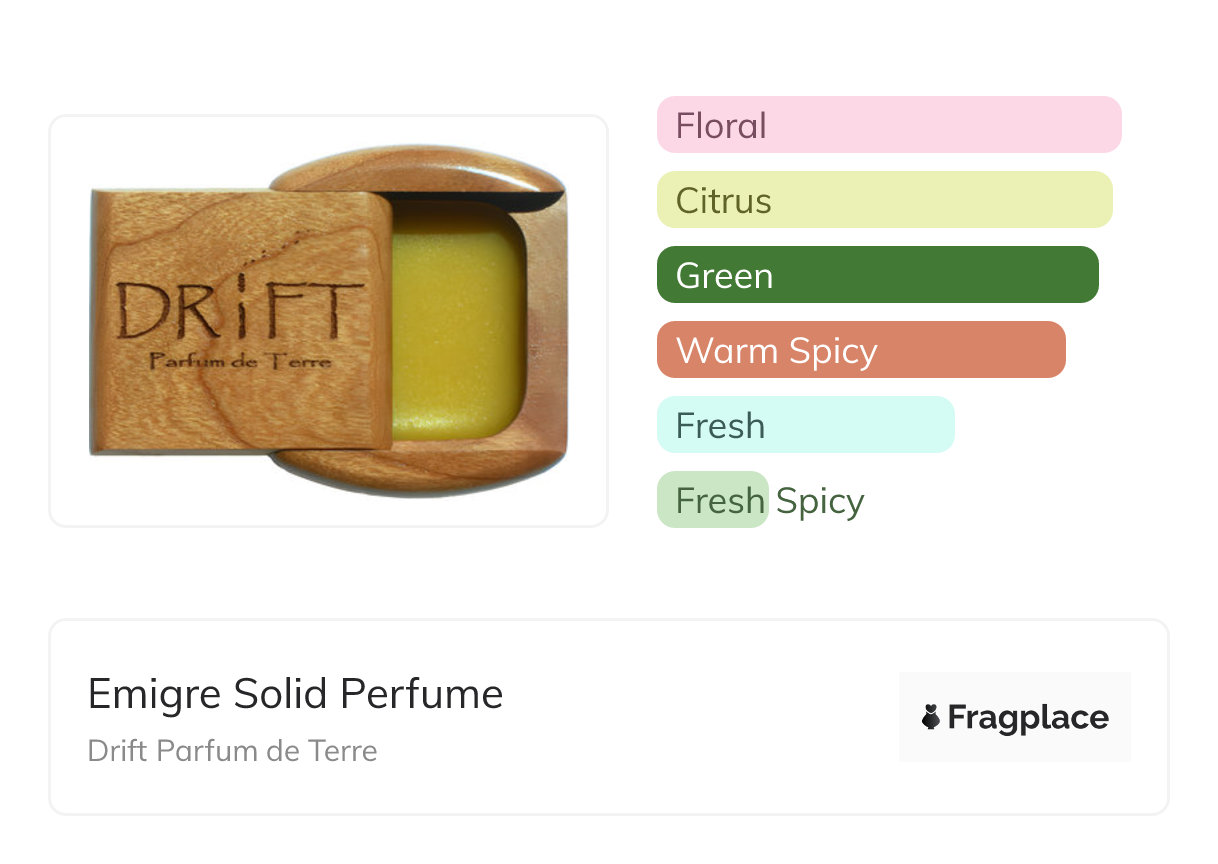The height and width of the screenshot is (864, 1218).
Task: Click the engraved 'Parfum de Terre' text
Action: pyautogui.click(x=240, y=361)
